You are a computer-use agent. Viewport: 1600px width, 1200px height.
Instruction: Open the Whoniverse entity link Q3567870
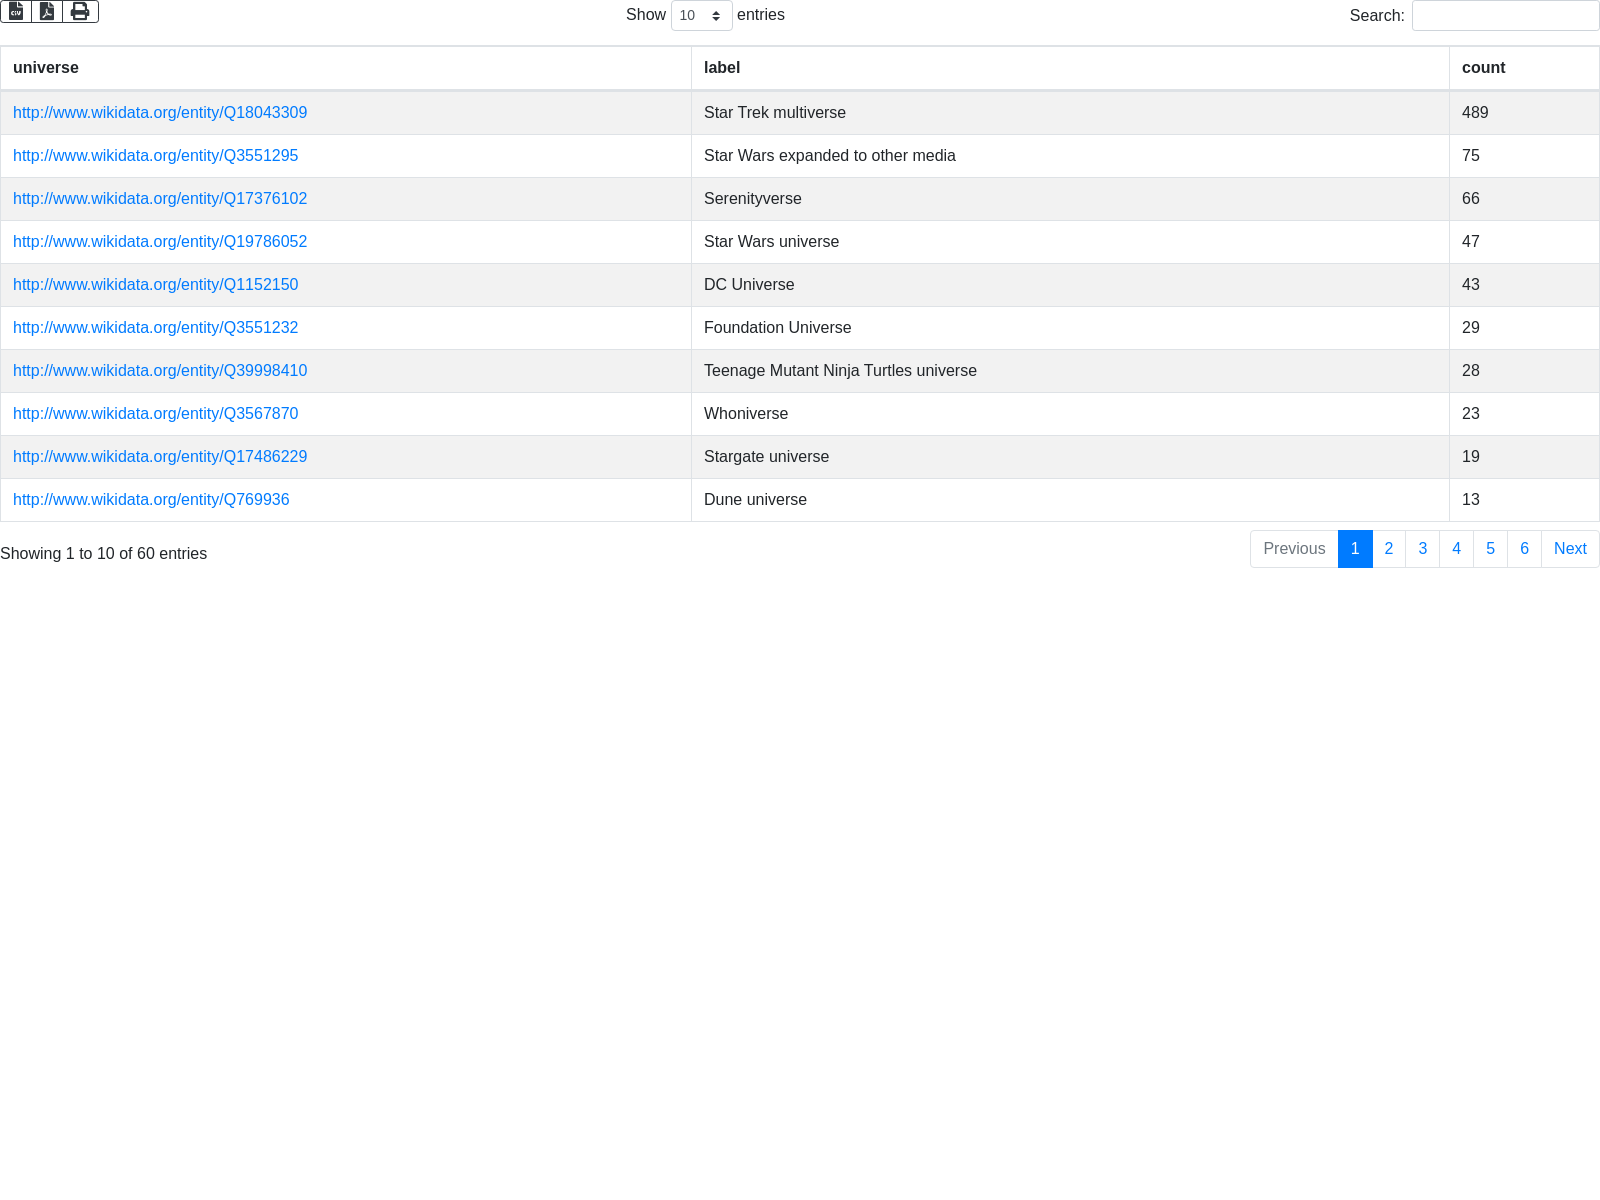pyautogui.click(x=155, y=414)
